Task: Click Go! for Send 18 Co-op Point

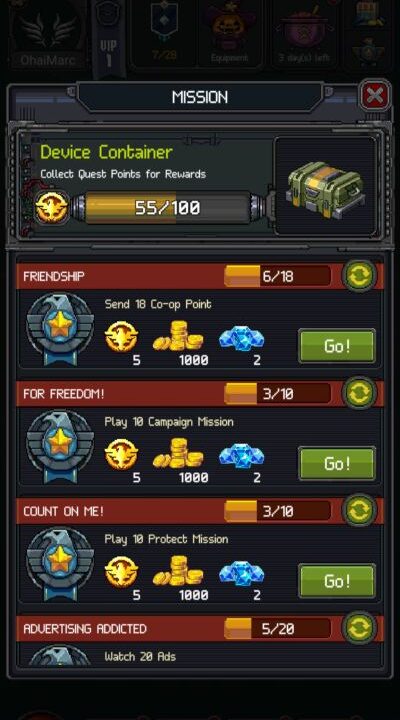Action: (337, 346)
